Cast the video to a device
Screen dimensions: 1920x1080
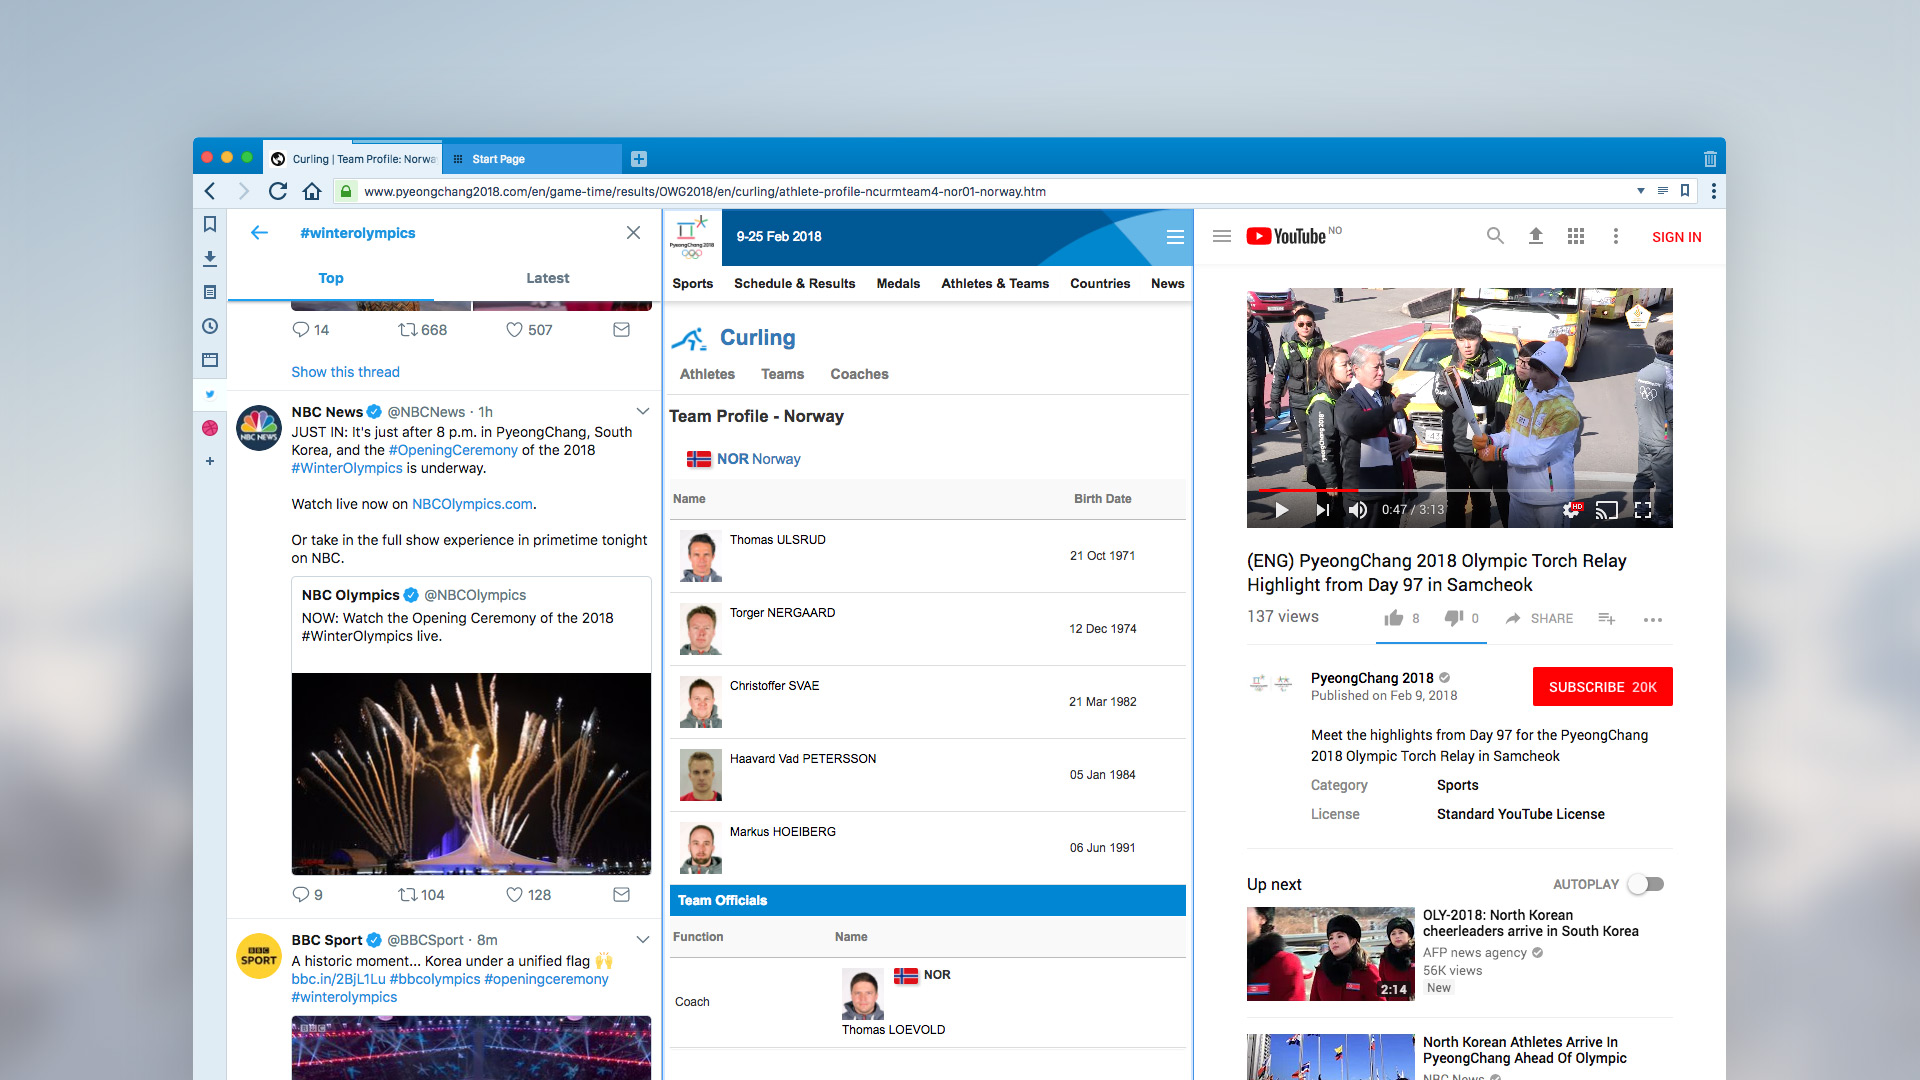click(1606, 510)
